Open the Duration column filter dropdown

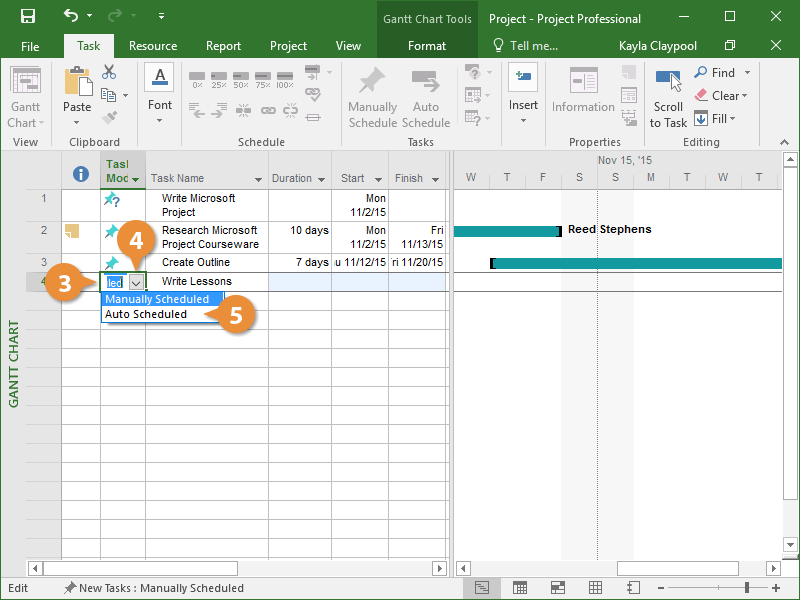point(321,179)
